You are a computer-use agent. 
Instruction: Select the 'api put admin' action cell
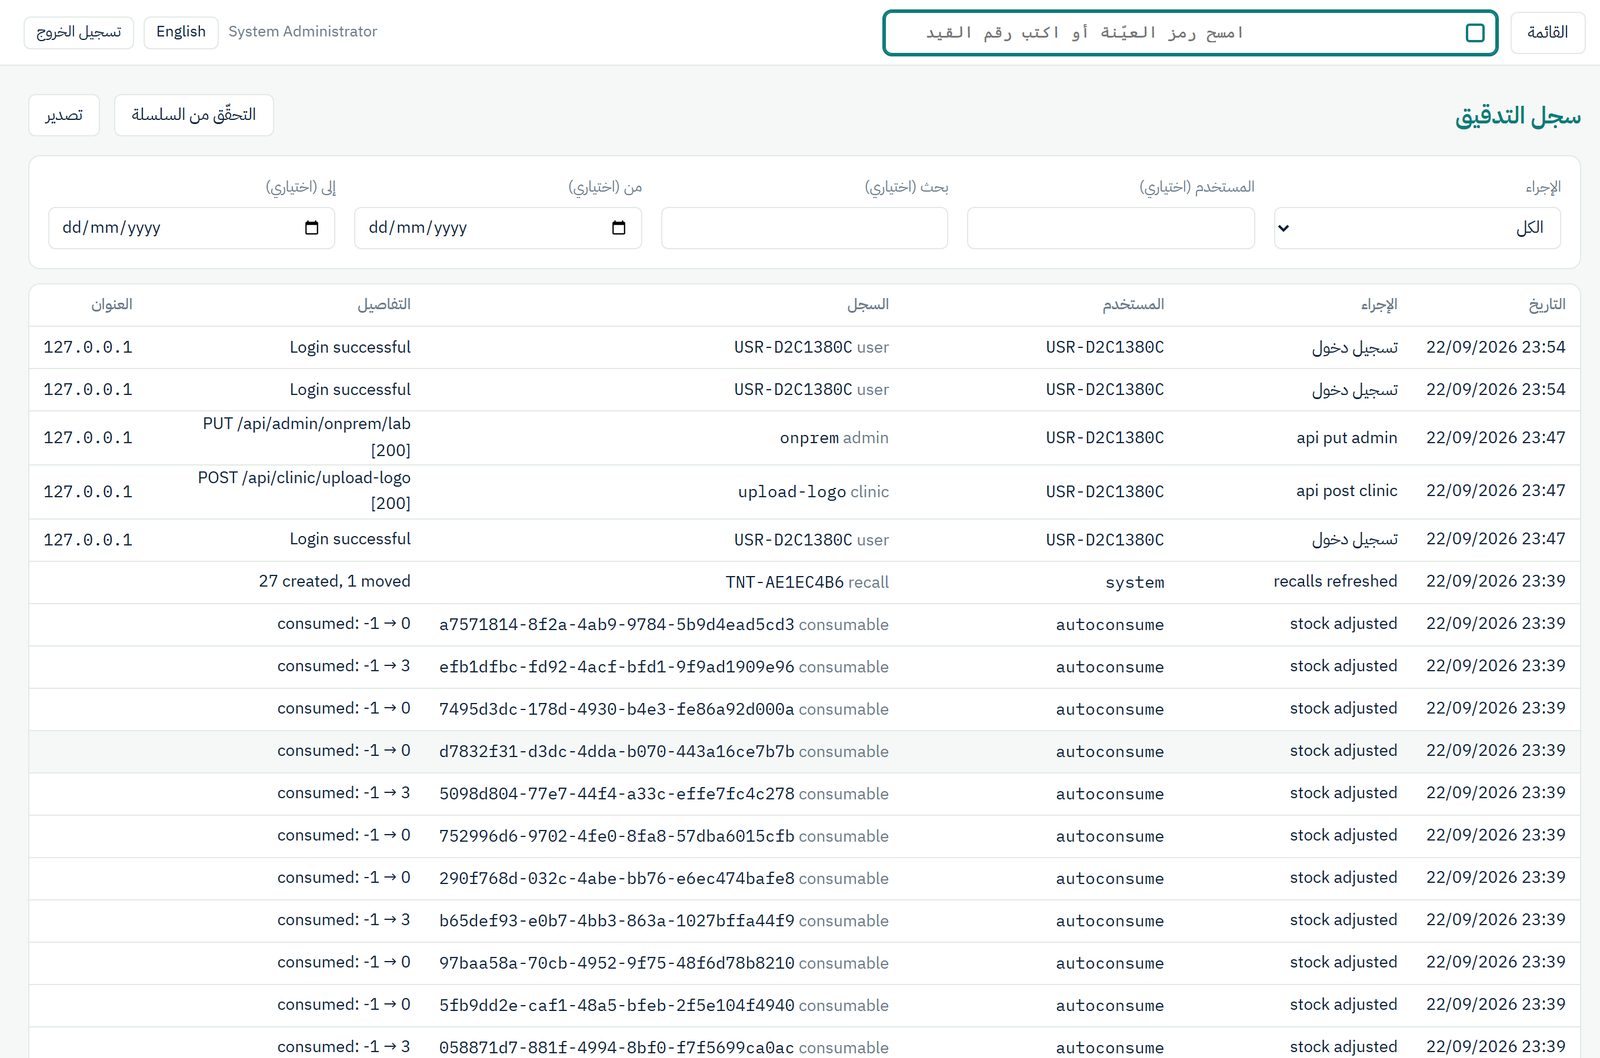(1346, 437)
